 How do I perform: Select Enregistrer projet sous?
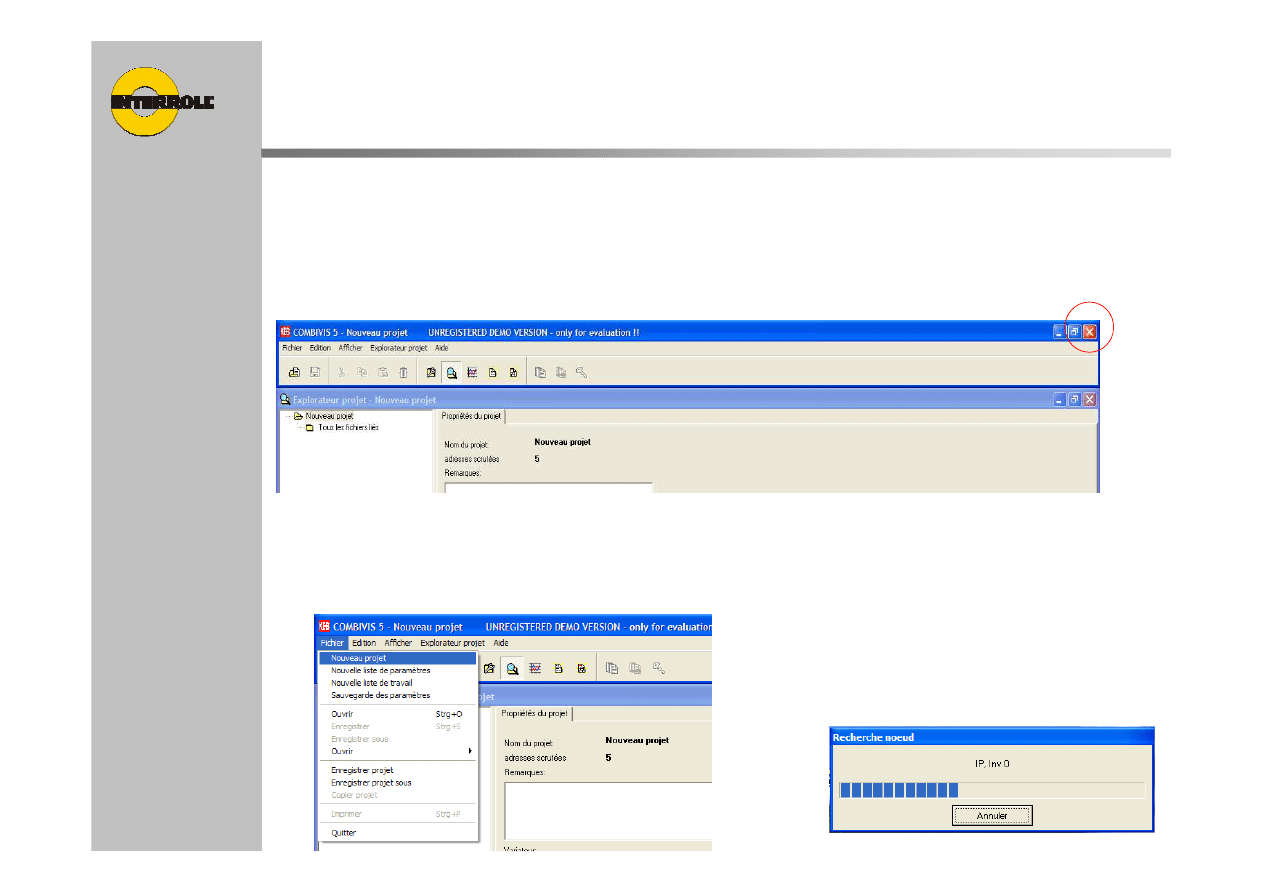coord(371,783)
